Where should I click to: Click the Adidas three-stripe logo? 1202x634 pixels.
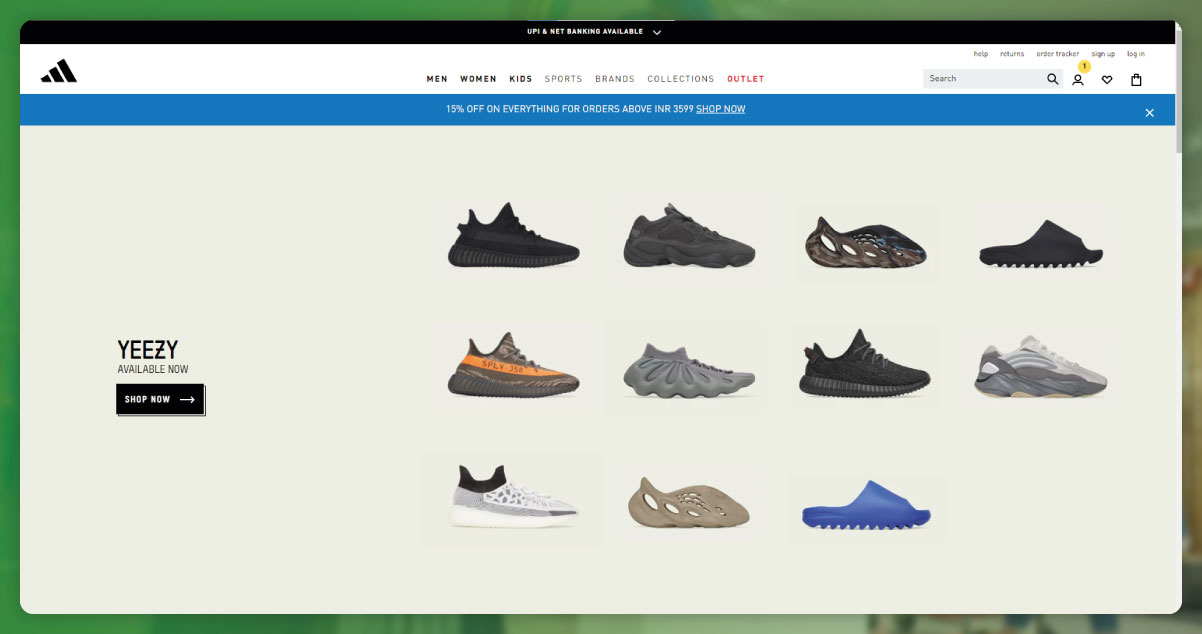click(59, 71)
